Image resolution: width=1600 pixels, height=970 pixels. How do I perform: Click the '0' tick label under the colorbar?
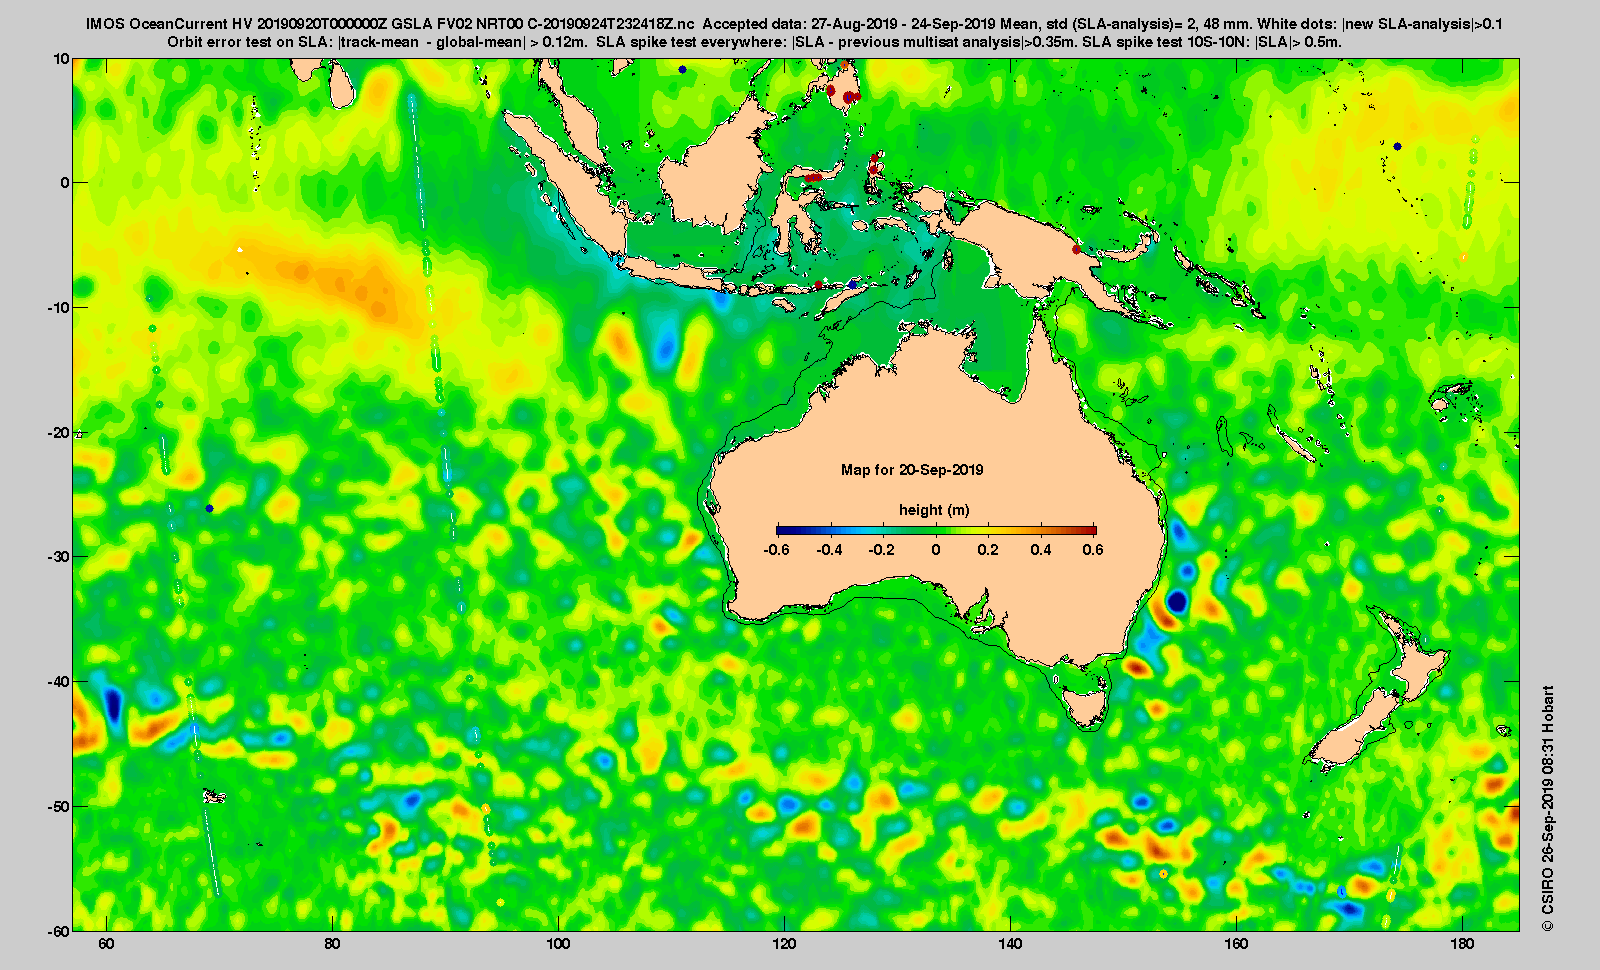point(936,550)
